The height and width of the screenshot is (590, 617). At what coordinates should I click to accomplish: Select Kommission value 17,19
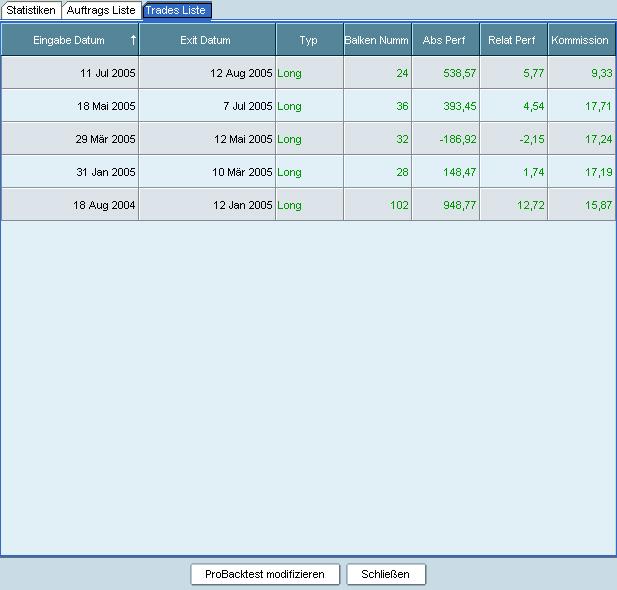pos(599,172)
